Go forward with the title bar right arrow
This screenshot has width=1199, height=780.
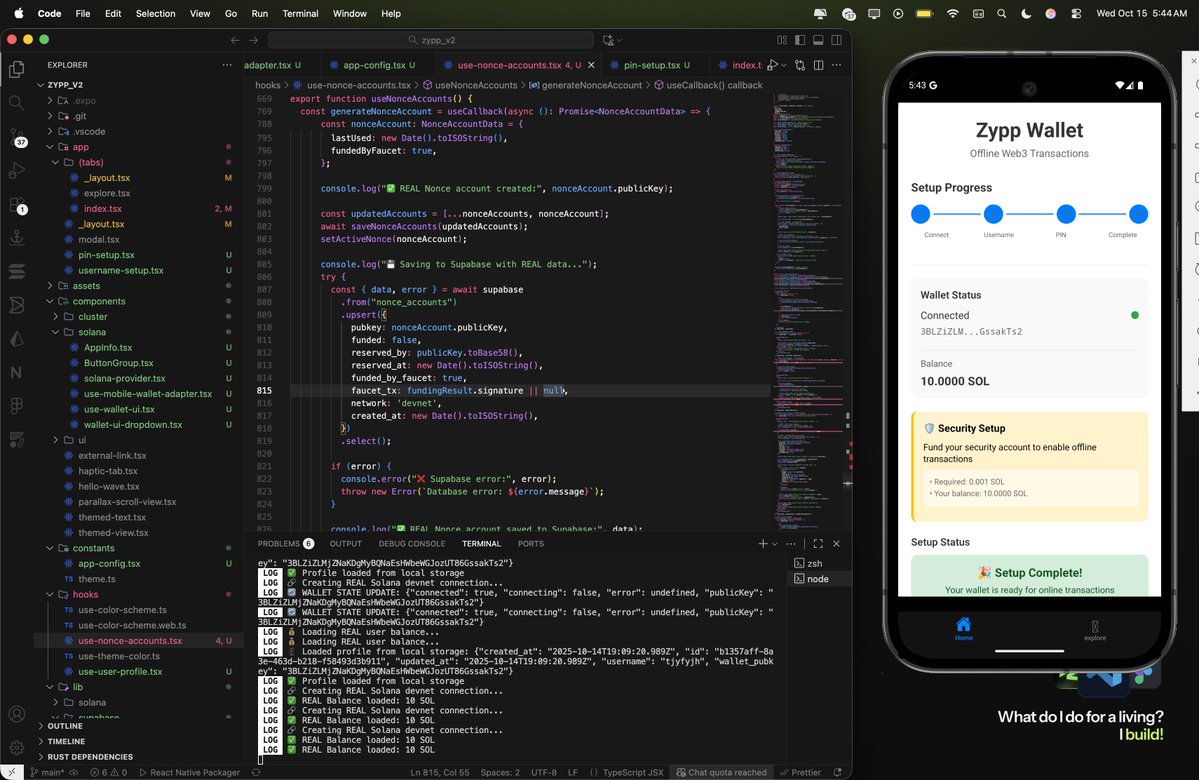tap(253, 40)
